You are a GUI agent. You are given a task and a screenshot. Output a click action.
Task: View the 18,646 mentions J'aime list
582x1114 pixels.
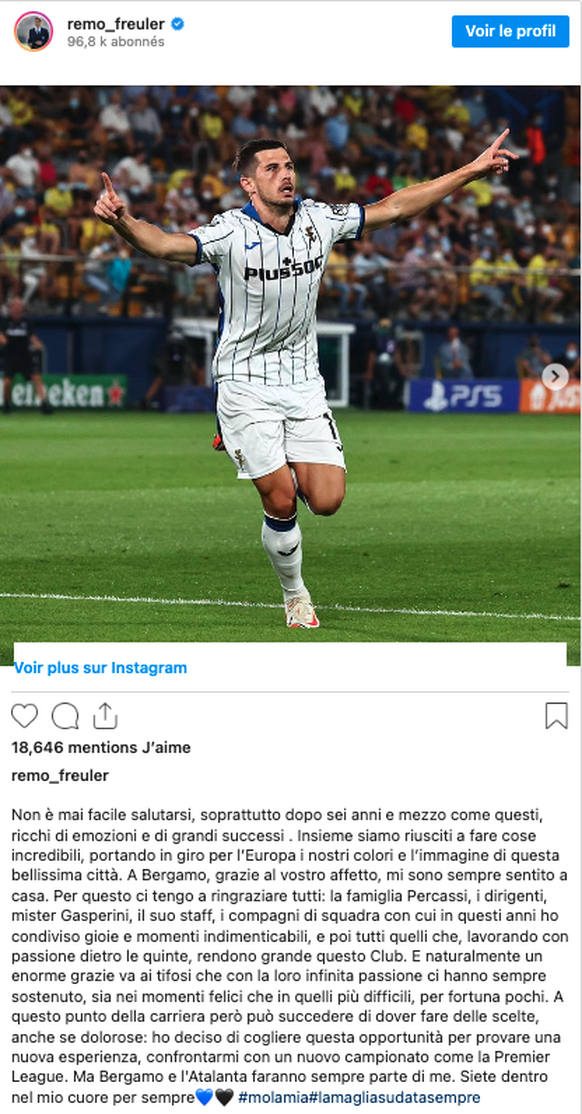coord(101,747)
